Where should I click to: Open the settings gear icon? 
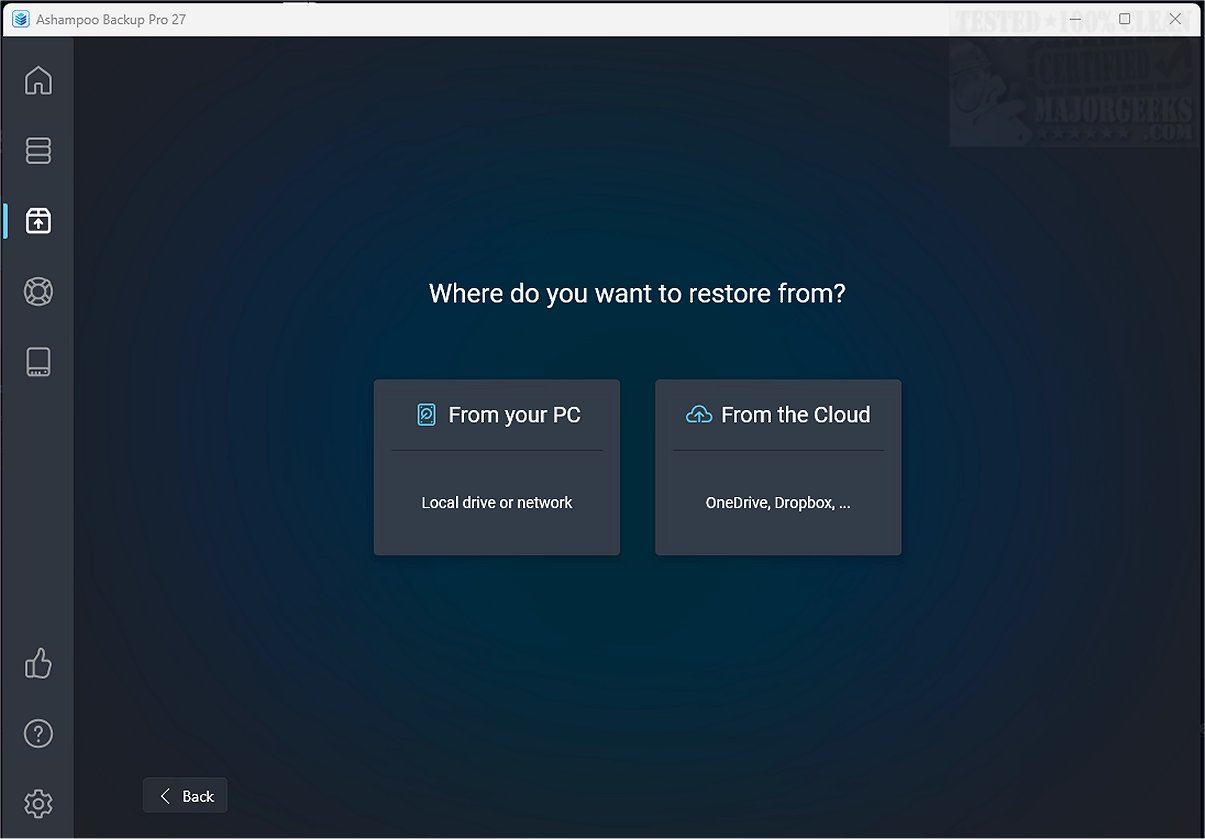point(38,803)
